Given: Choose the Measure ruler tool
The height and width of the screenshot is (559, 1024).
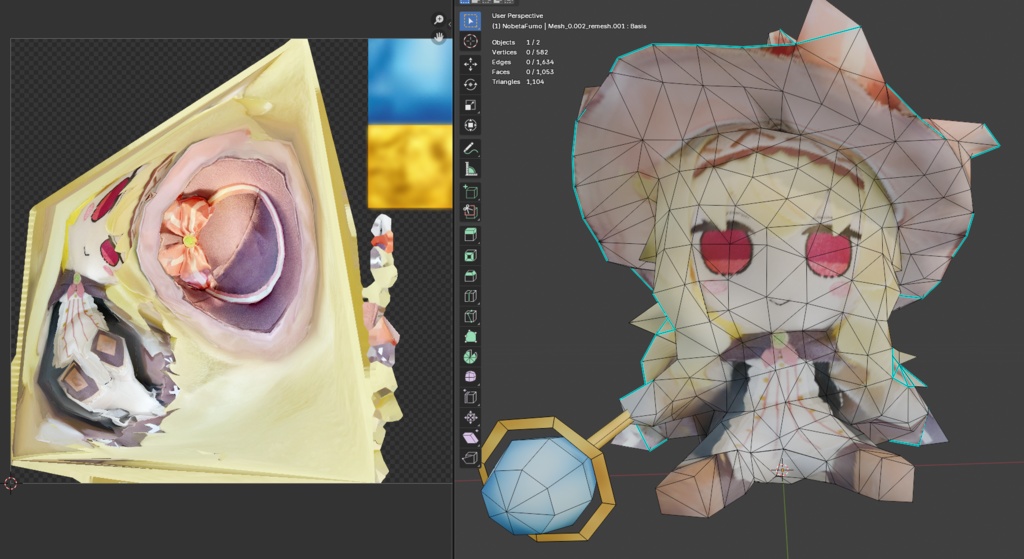Looking at the screenshot, I should pos(470,169).
